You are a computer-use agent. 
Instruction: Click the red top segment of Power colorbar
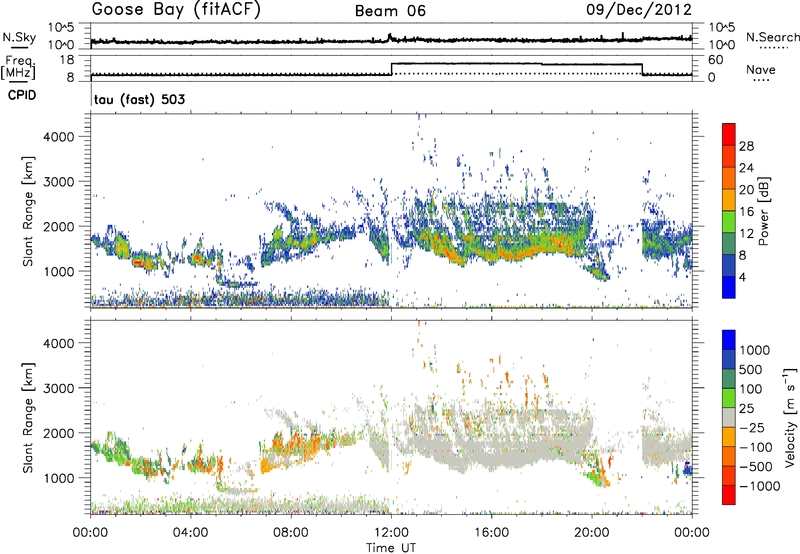[x=729, y=134]
